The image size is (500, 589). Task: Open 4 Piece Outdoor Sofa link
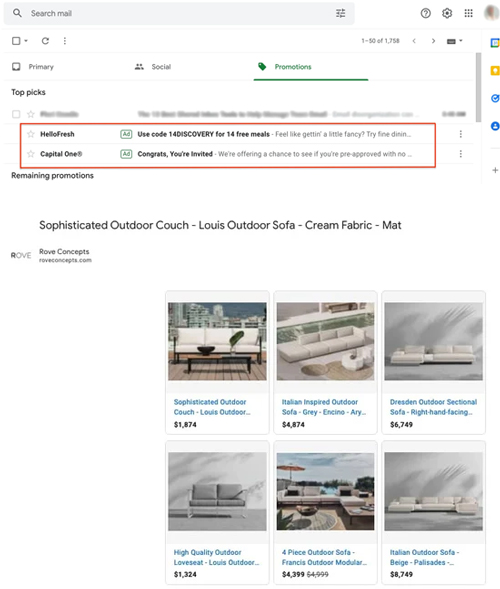point(325,557)
